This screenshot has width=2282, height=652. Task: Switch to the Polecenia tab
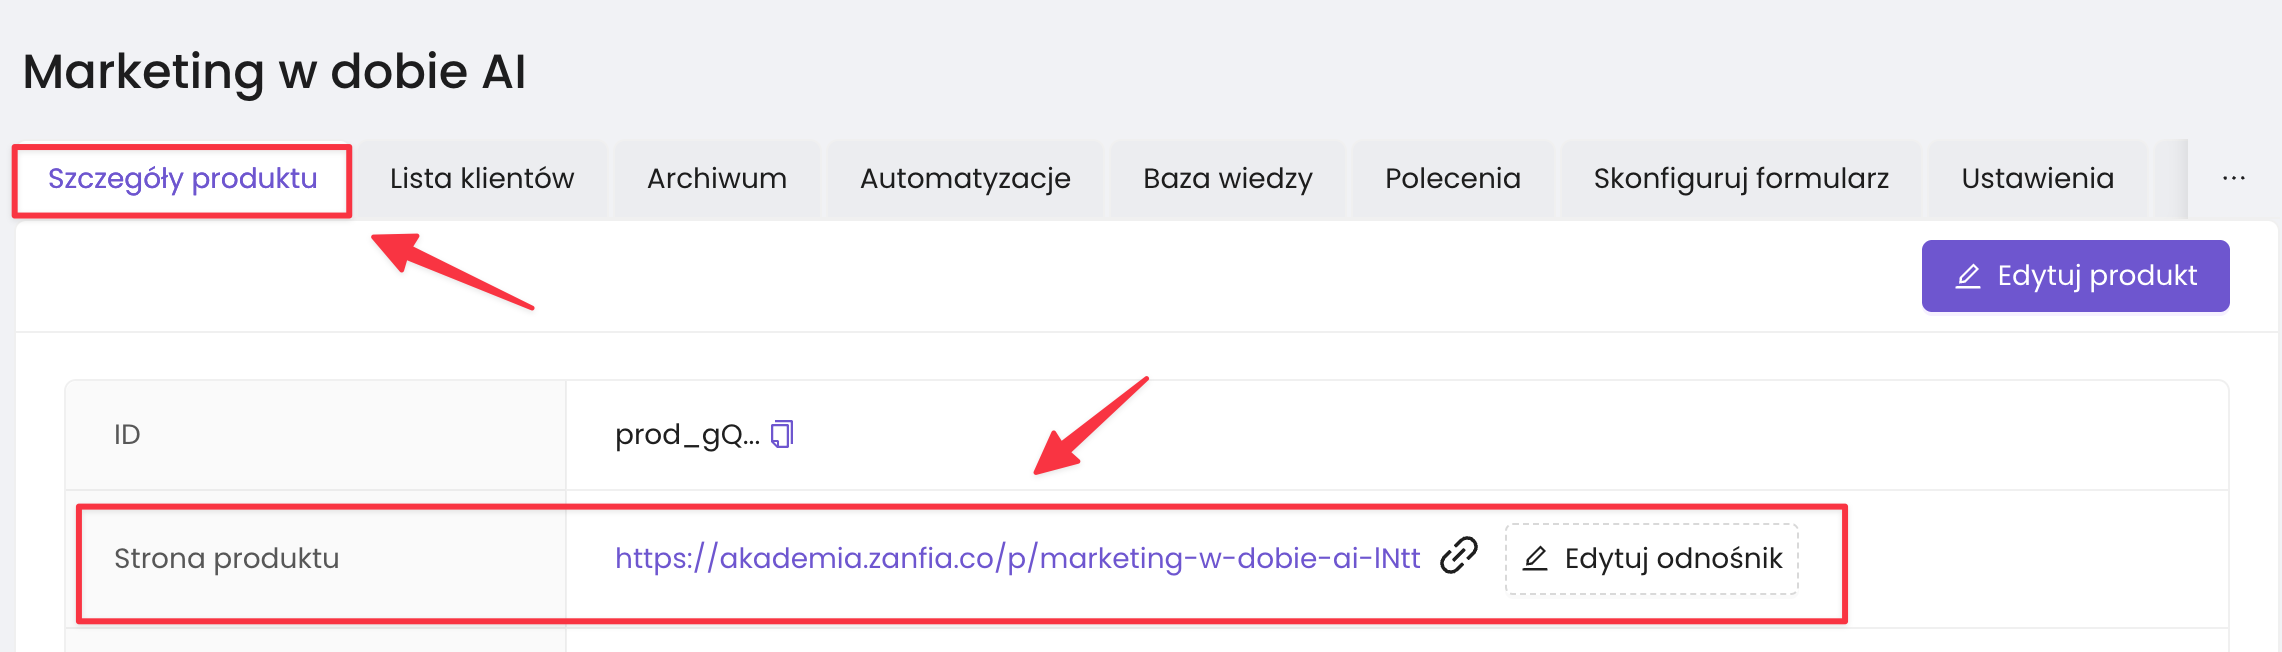[x=1452, y=179]
